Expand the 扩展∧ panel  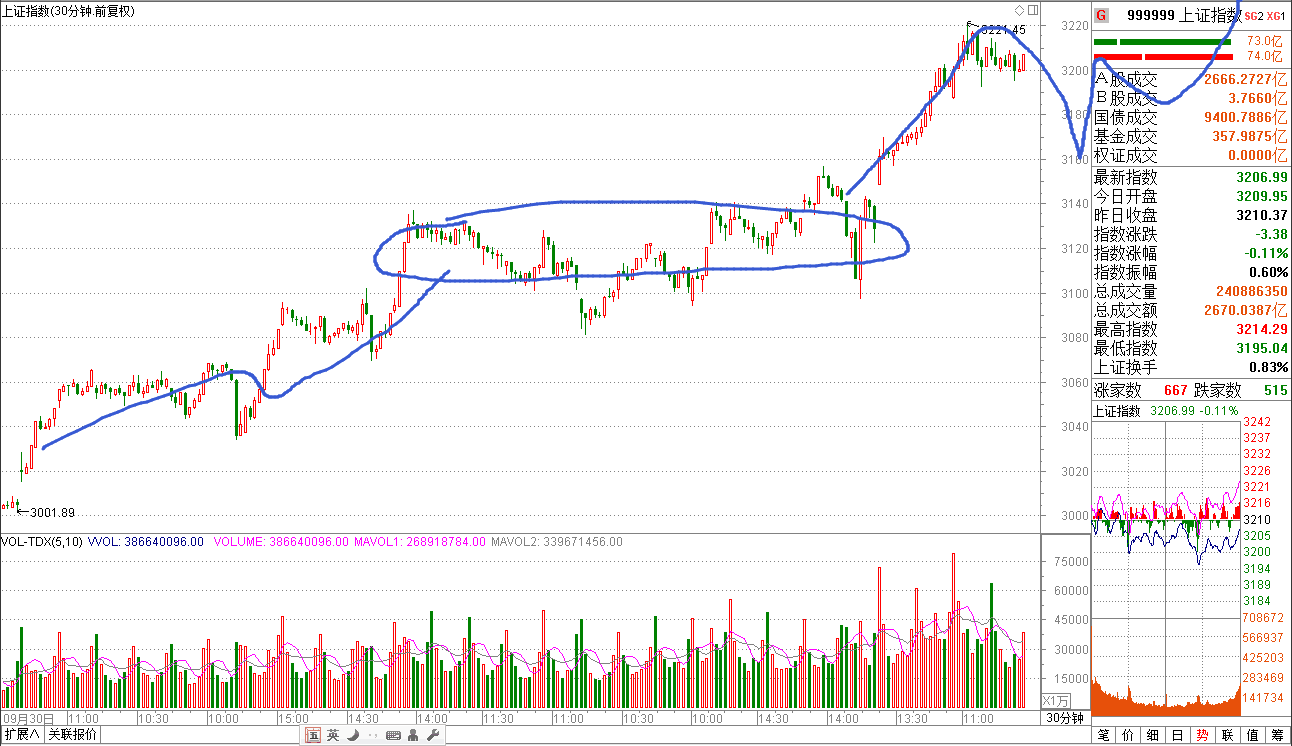pos(21,735)
